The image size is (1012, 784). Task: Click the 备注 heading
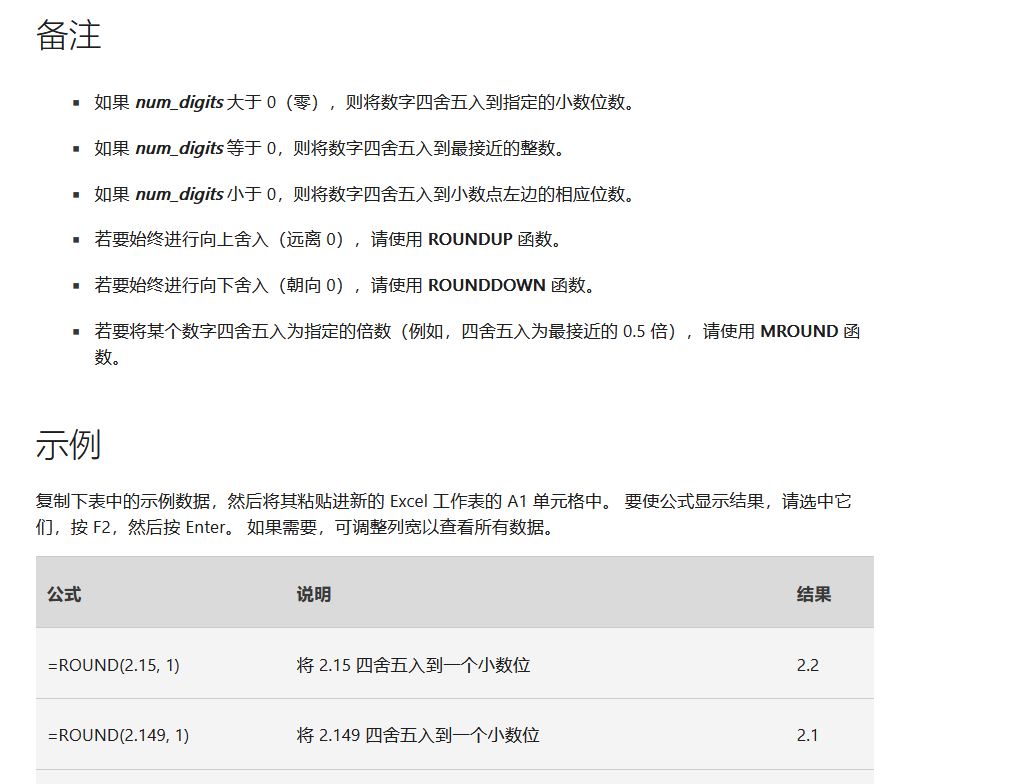(x=68, y=35)
